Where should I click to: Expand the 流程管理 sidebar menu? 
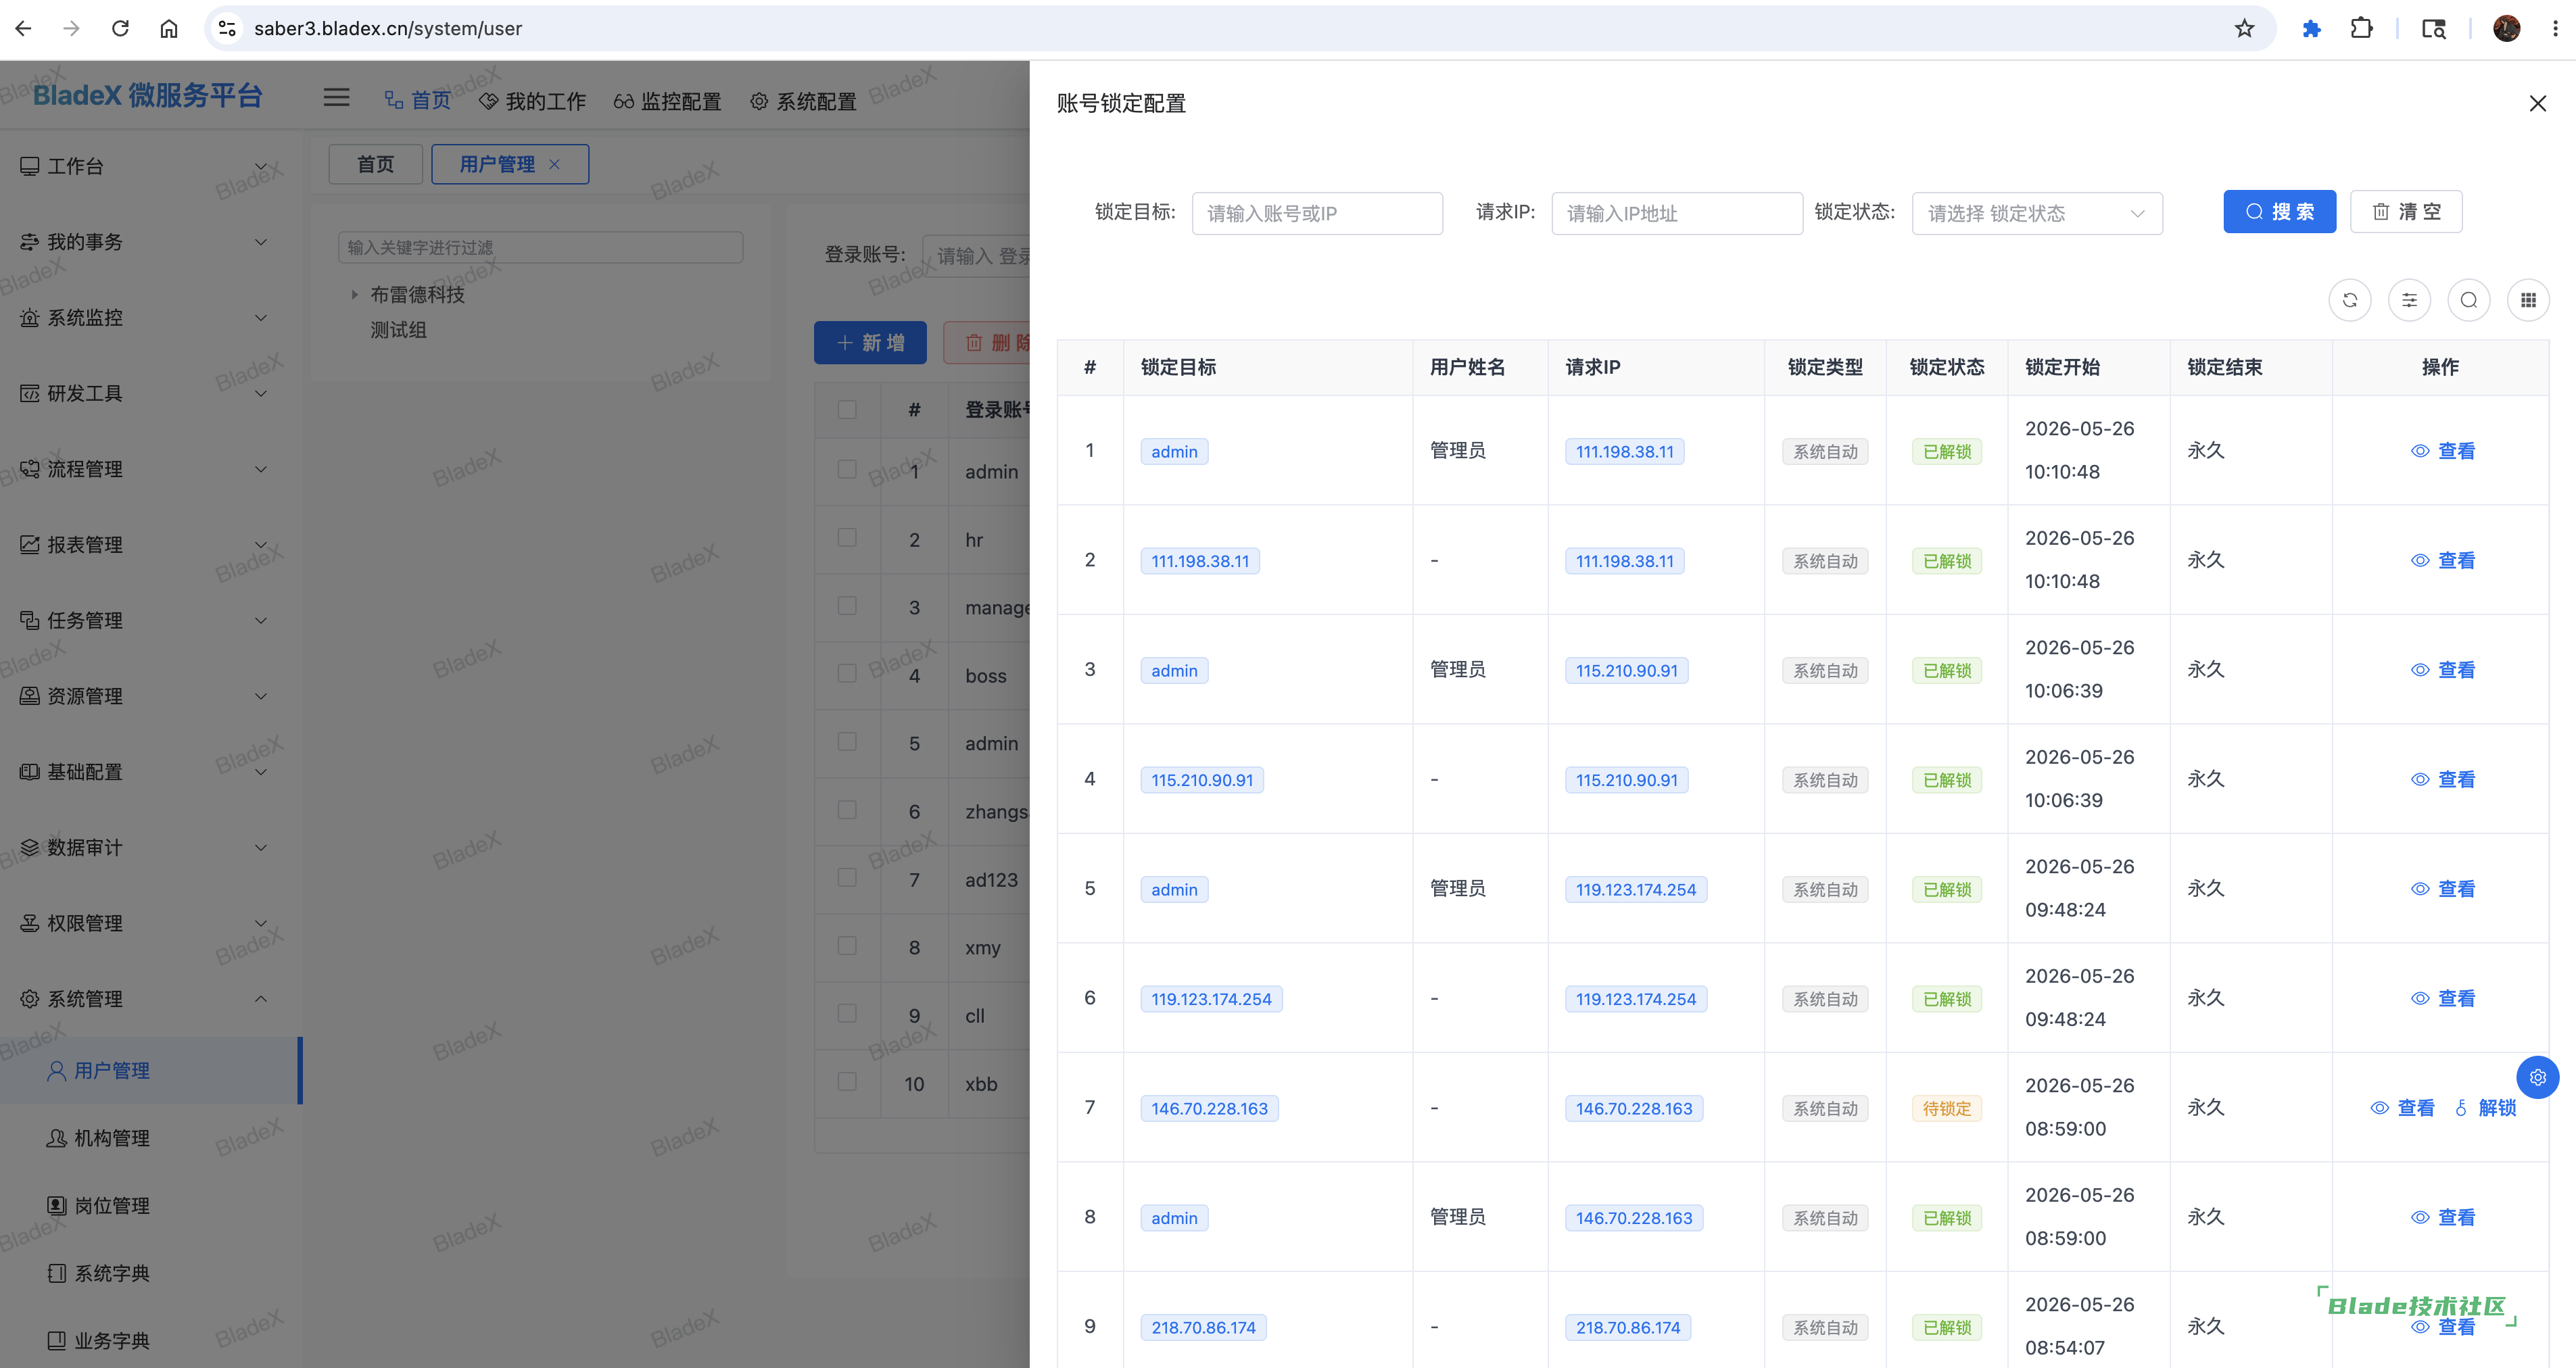coord(150,469)
